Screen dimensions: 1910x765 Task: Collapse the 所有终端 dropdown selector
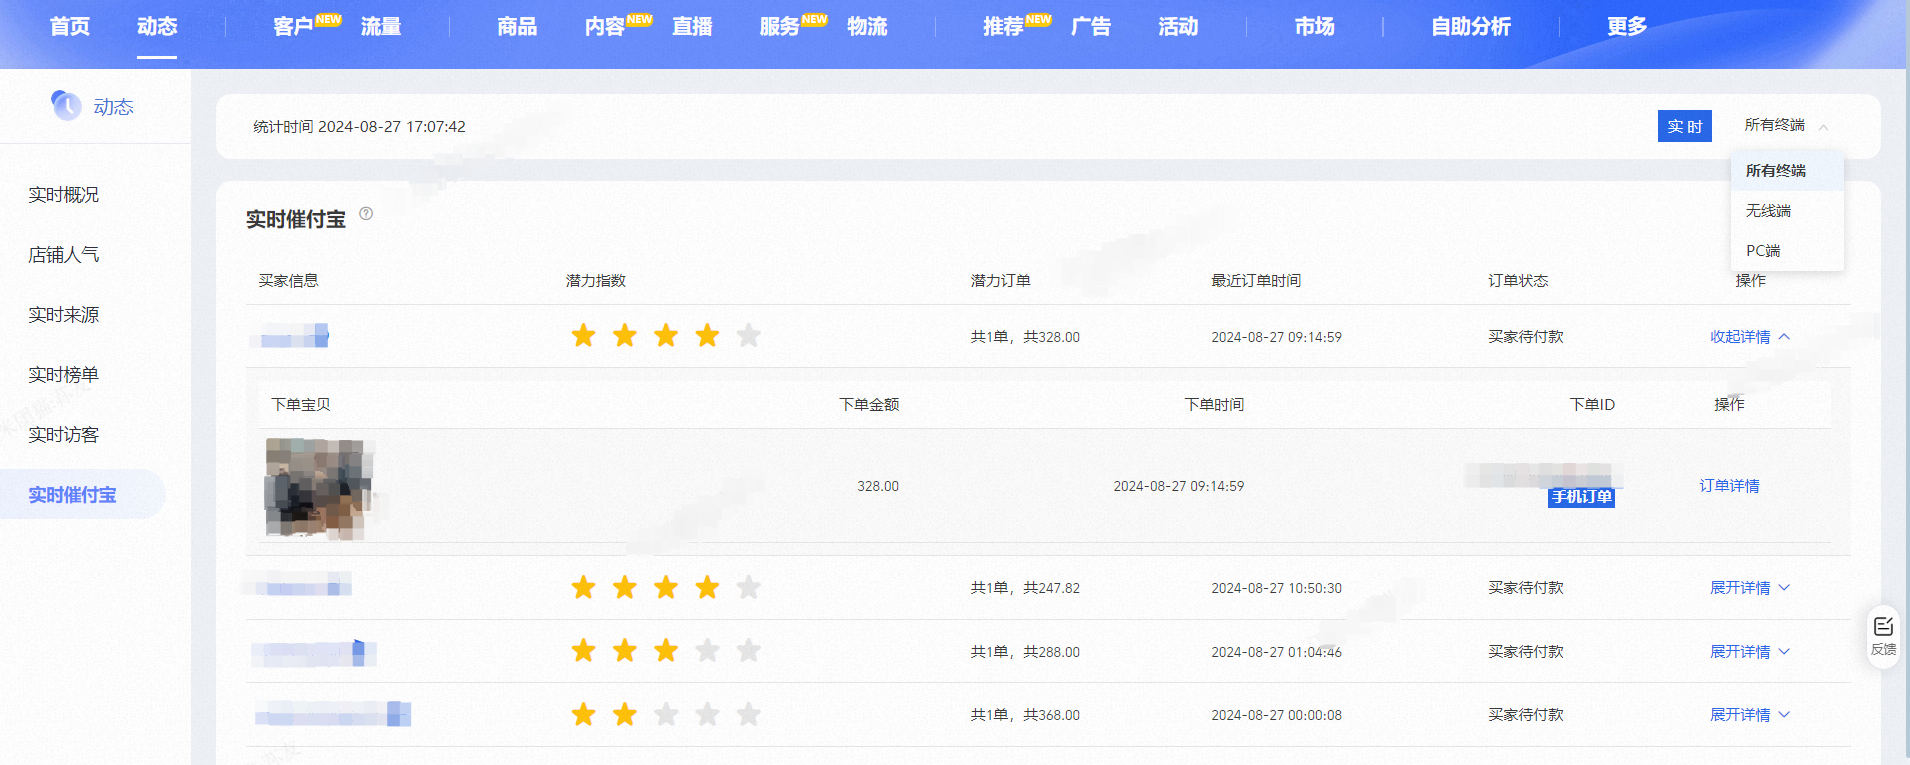click(x=1787, y=125)
